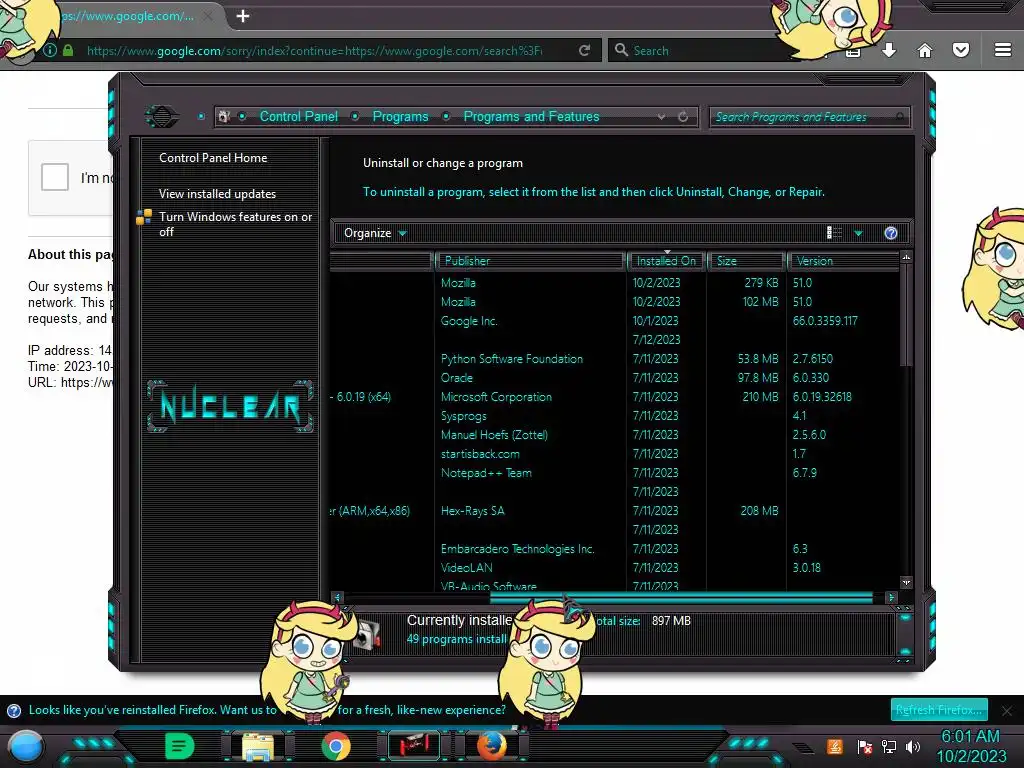Click the change view icon in toolbar
This screenshot has width=1024, height=768.
tap(834, 233)
